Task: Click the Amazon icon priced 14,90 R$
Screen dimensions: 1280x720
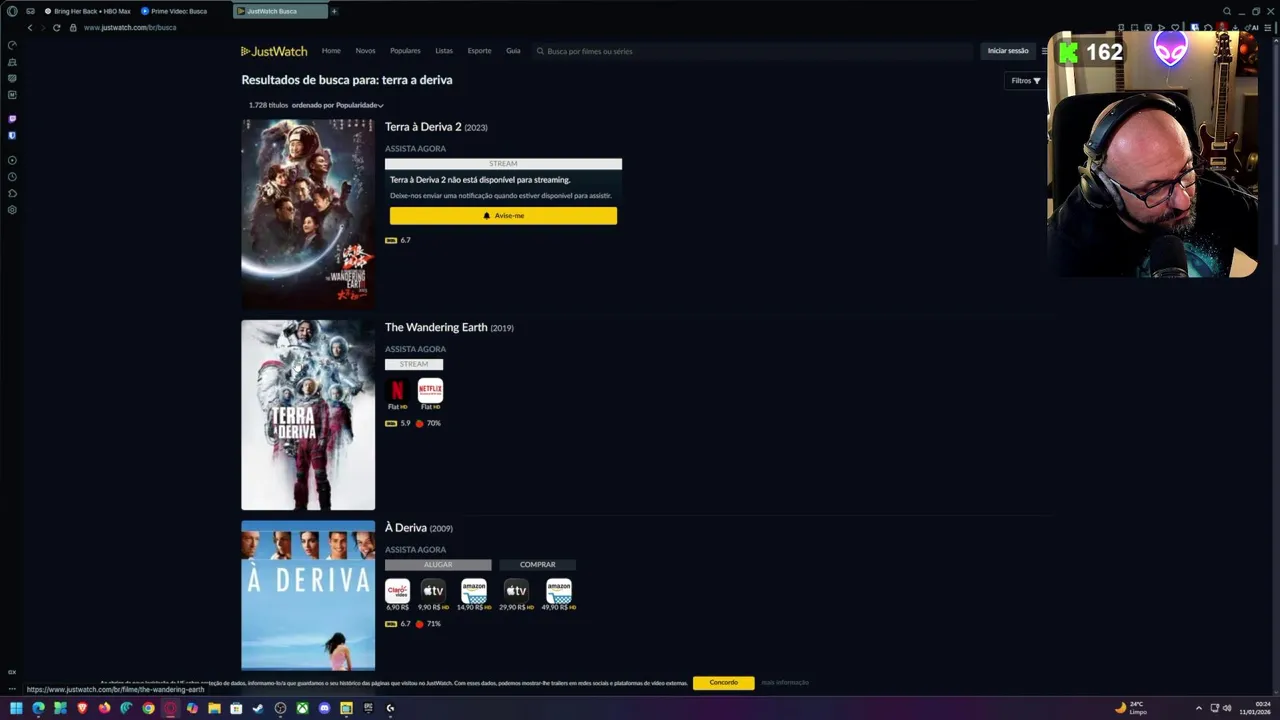Action: coord(473,591)
